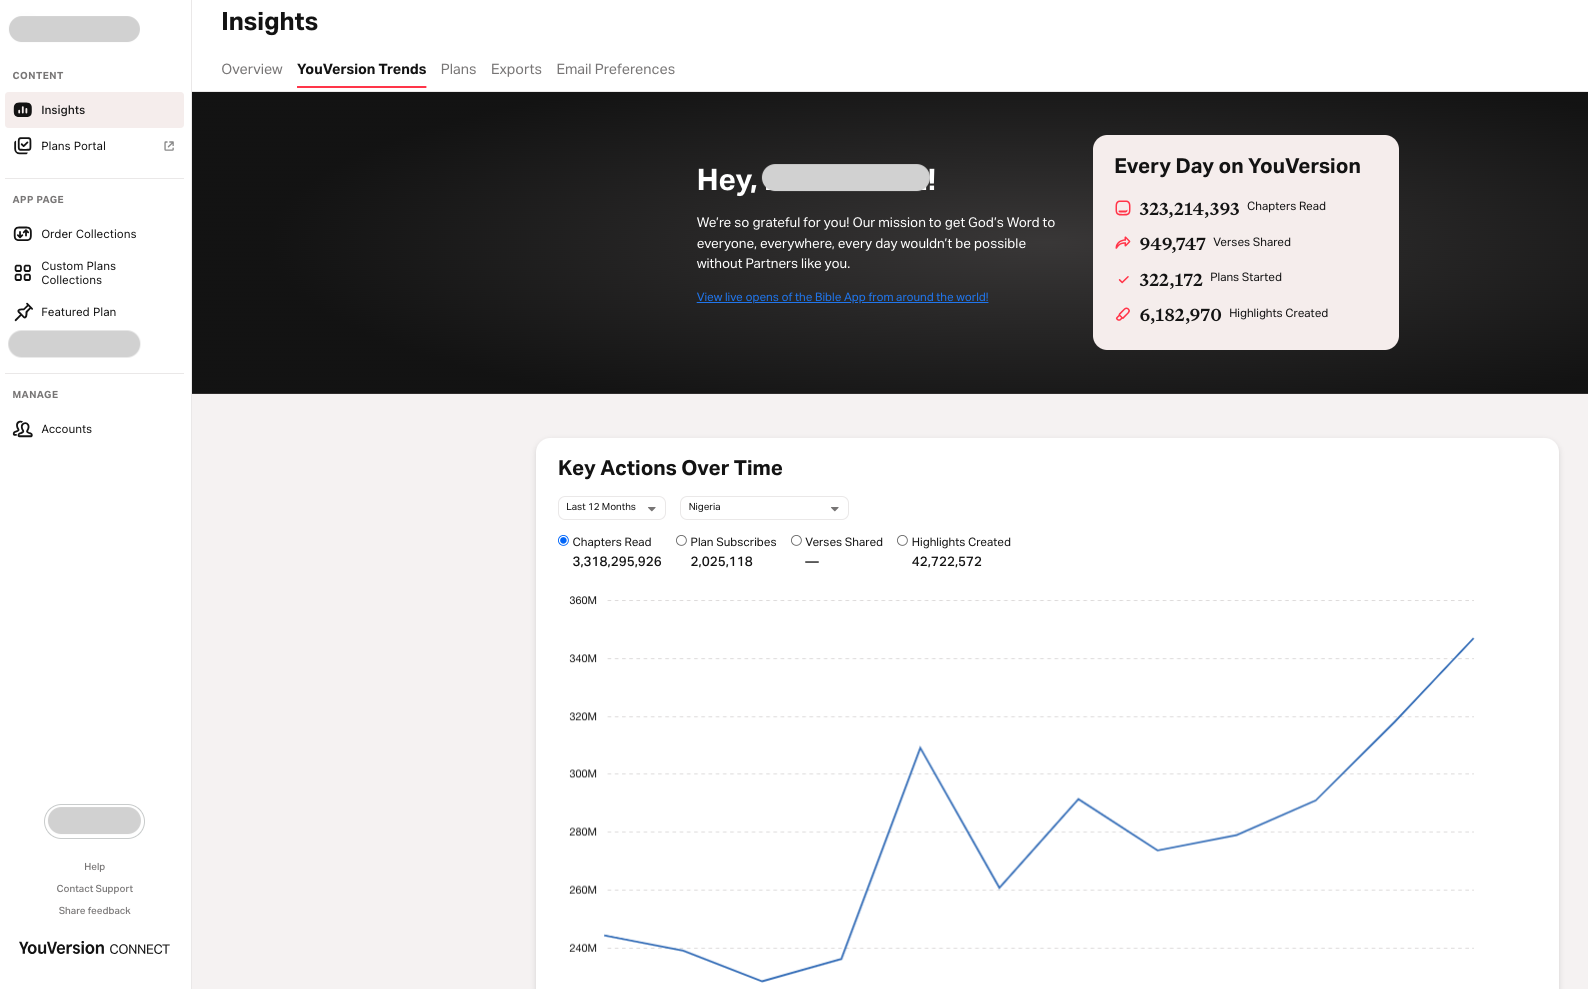Click the 949,747 Verses Shared figure
This screenshot has width=1588, height=989.
[x=1172, y=243]
